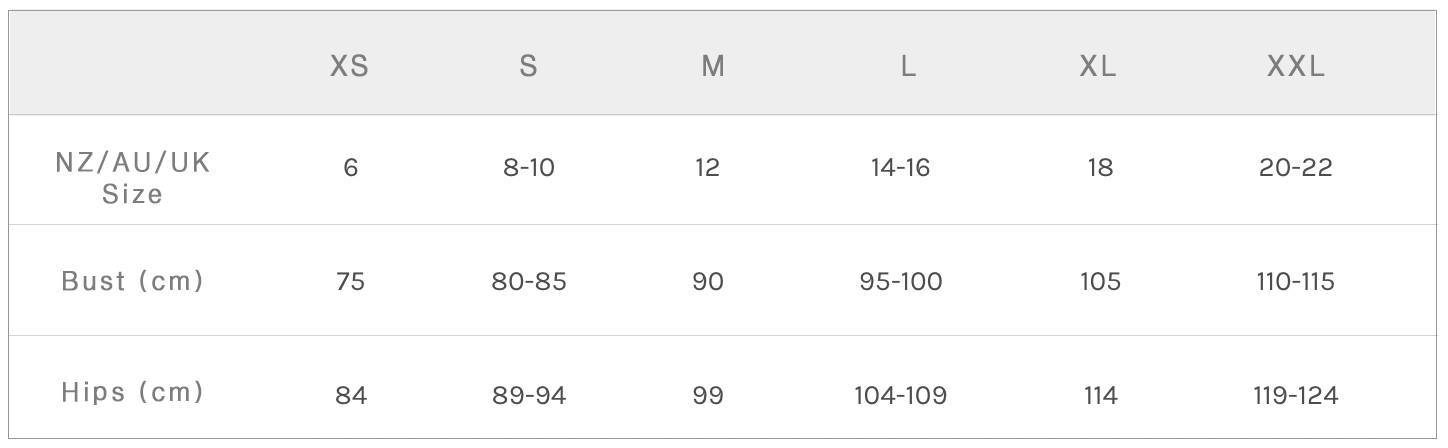Select the 8-10 size cell
1448x448 pixels.
click(529, 168)
